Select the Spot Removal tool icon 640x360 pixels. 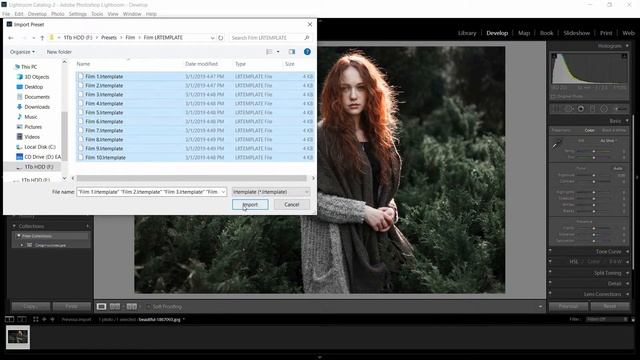569,109
